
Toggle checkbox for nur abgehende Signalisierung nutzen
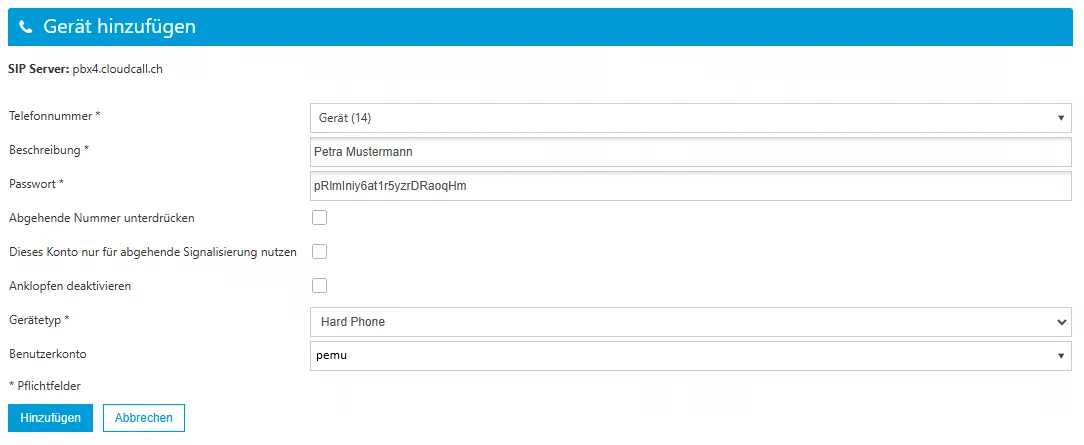320,252
